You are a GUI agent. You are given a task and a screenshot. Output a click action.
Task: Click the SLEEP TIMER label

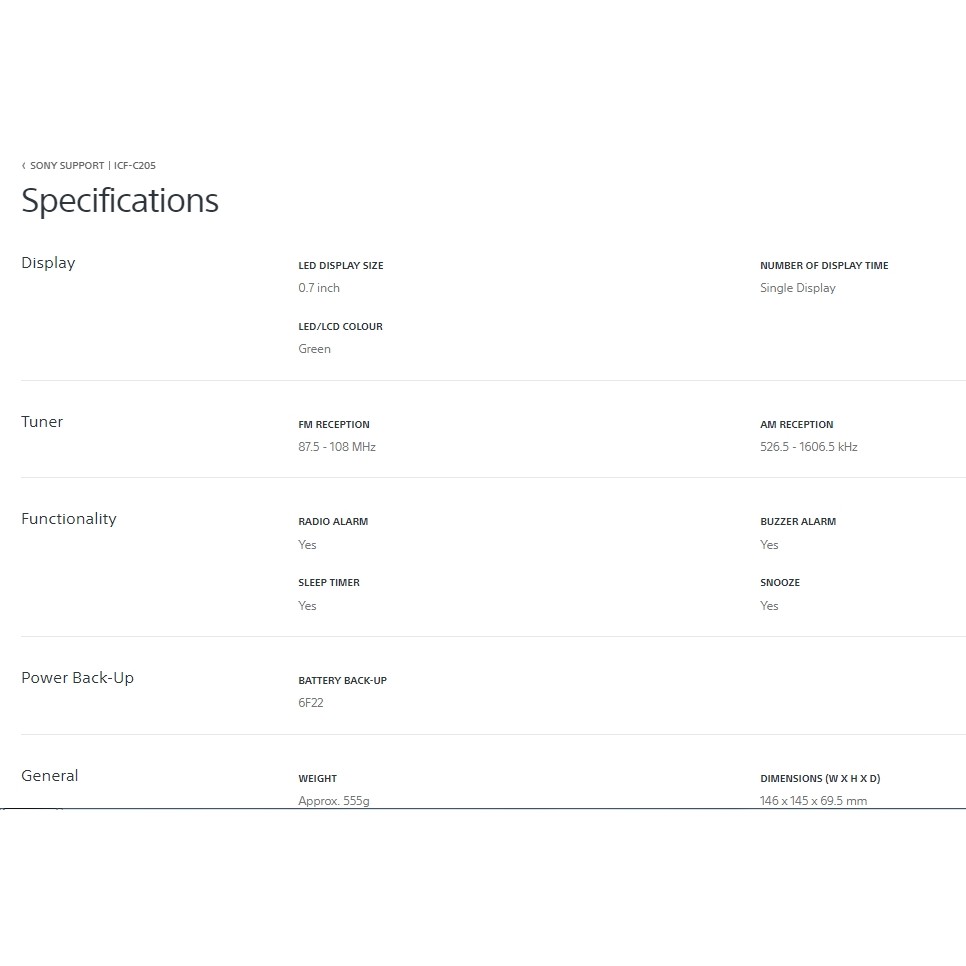click(x=329, y=583)
